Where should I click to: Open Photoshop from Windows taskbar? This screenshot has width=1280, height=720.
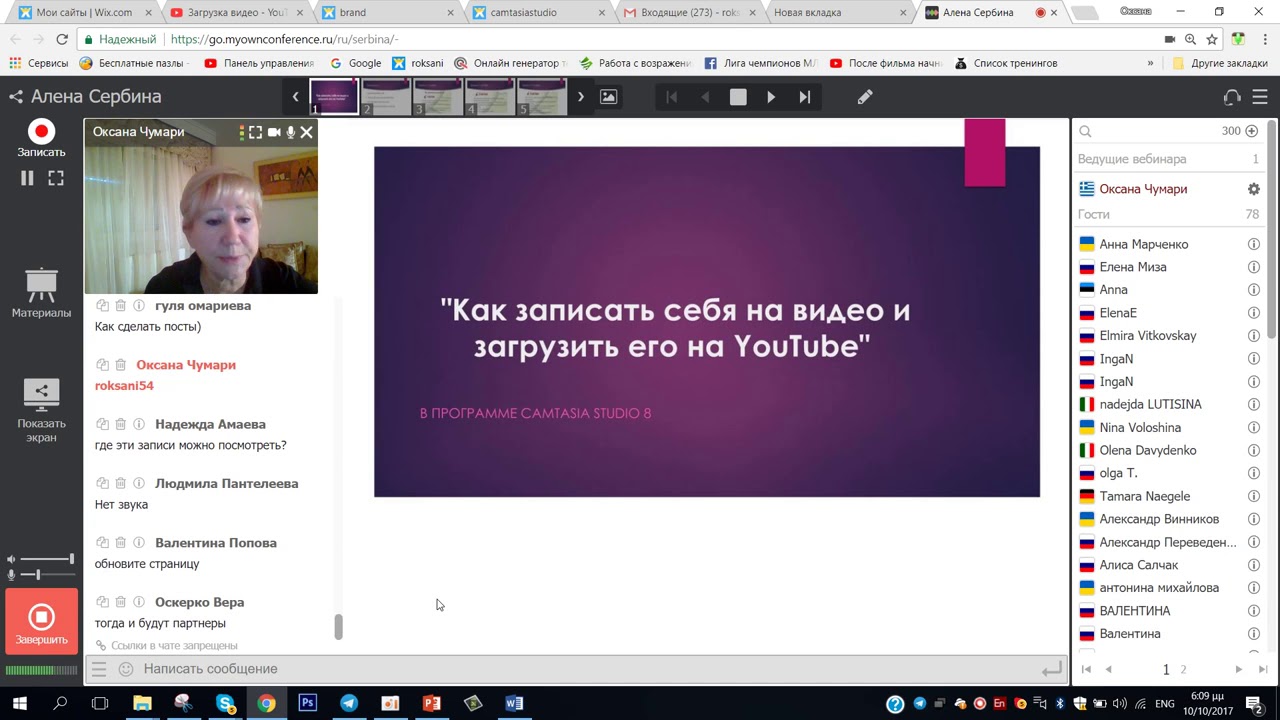point(307,703)
